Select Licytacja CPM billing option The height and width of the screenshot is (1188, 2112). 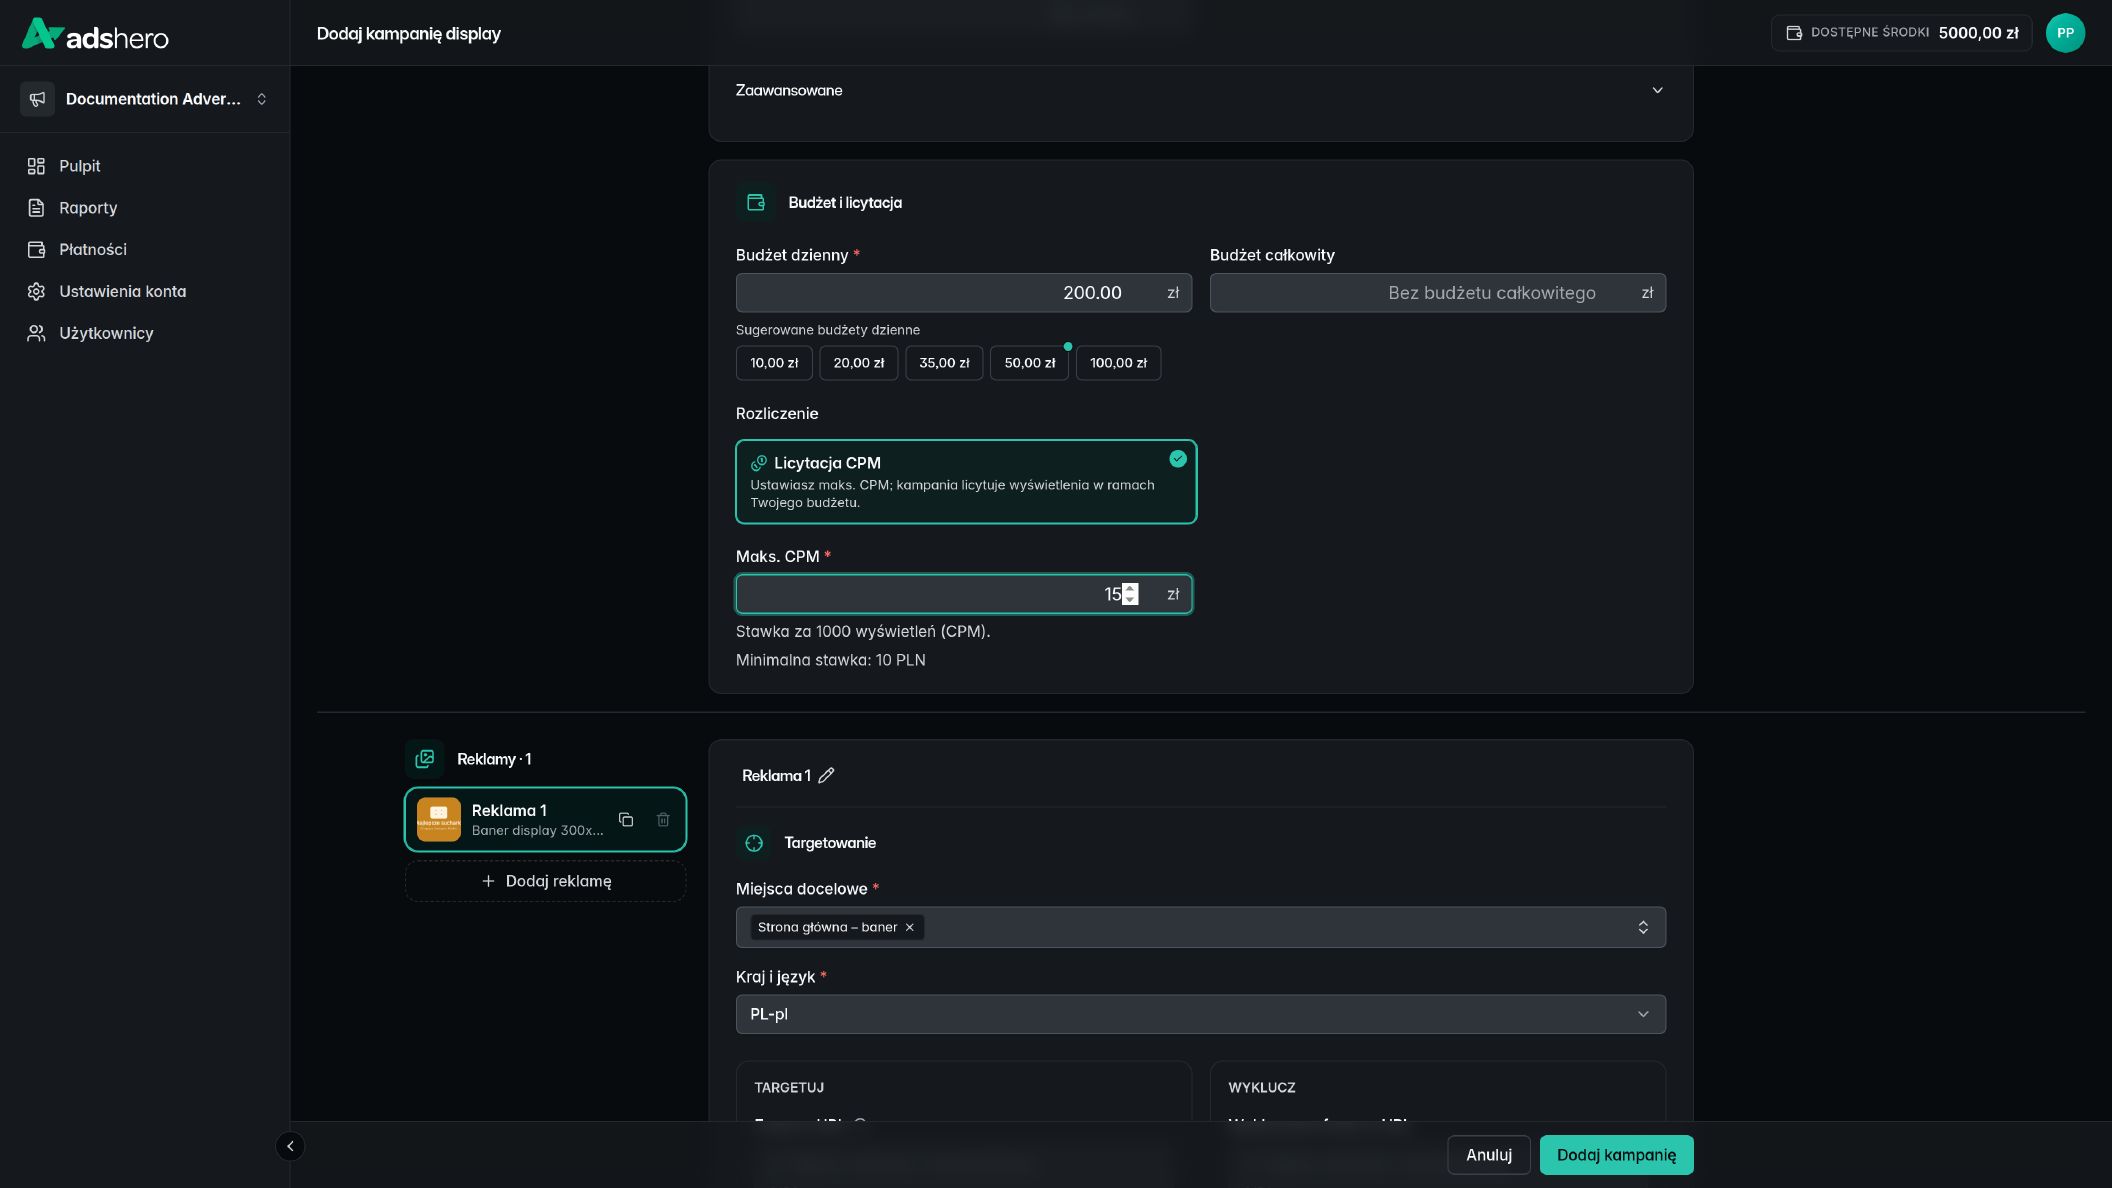[966, 482]
